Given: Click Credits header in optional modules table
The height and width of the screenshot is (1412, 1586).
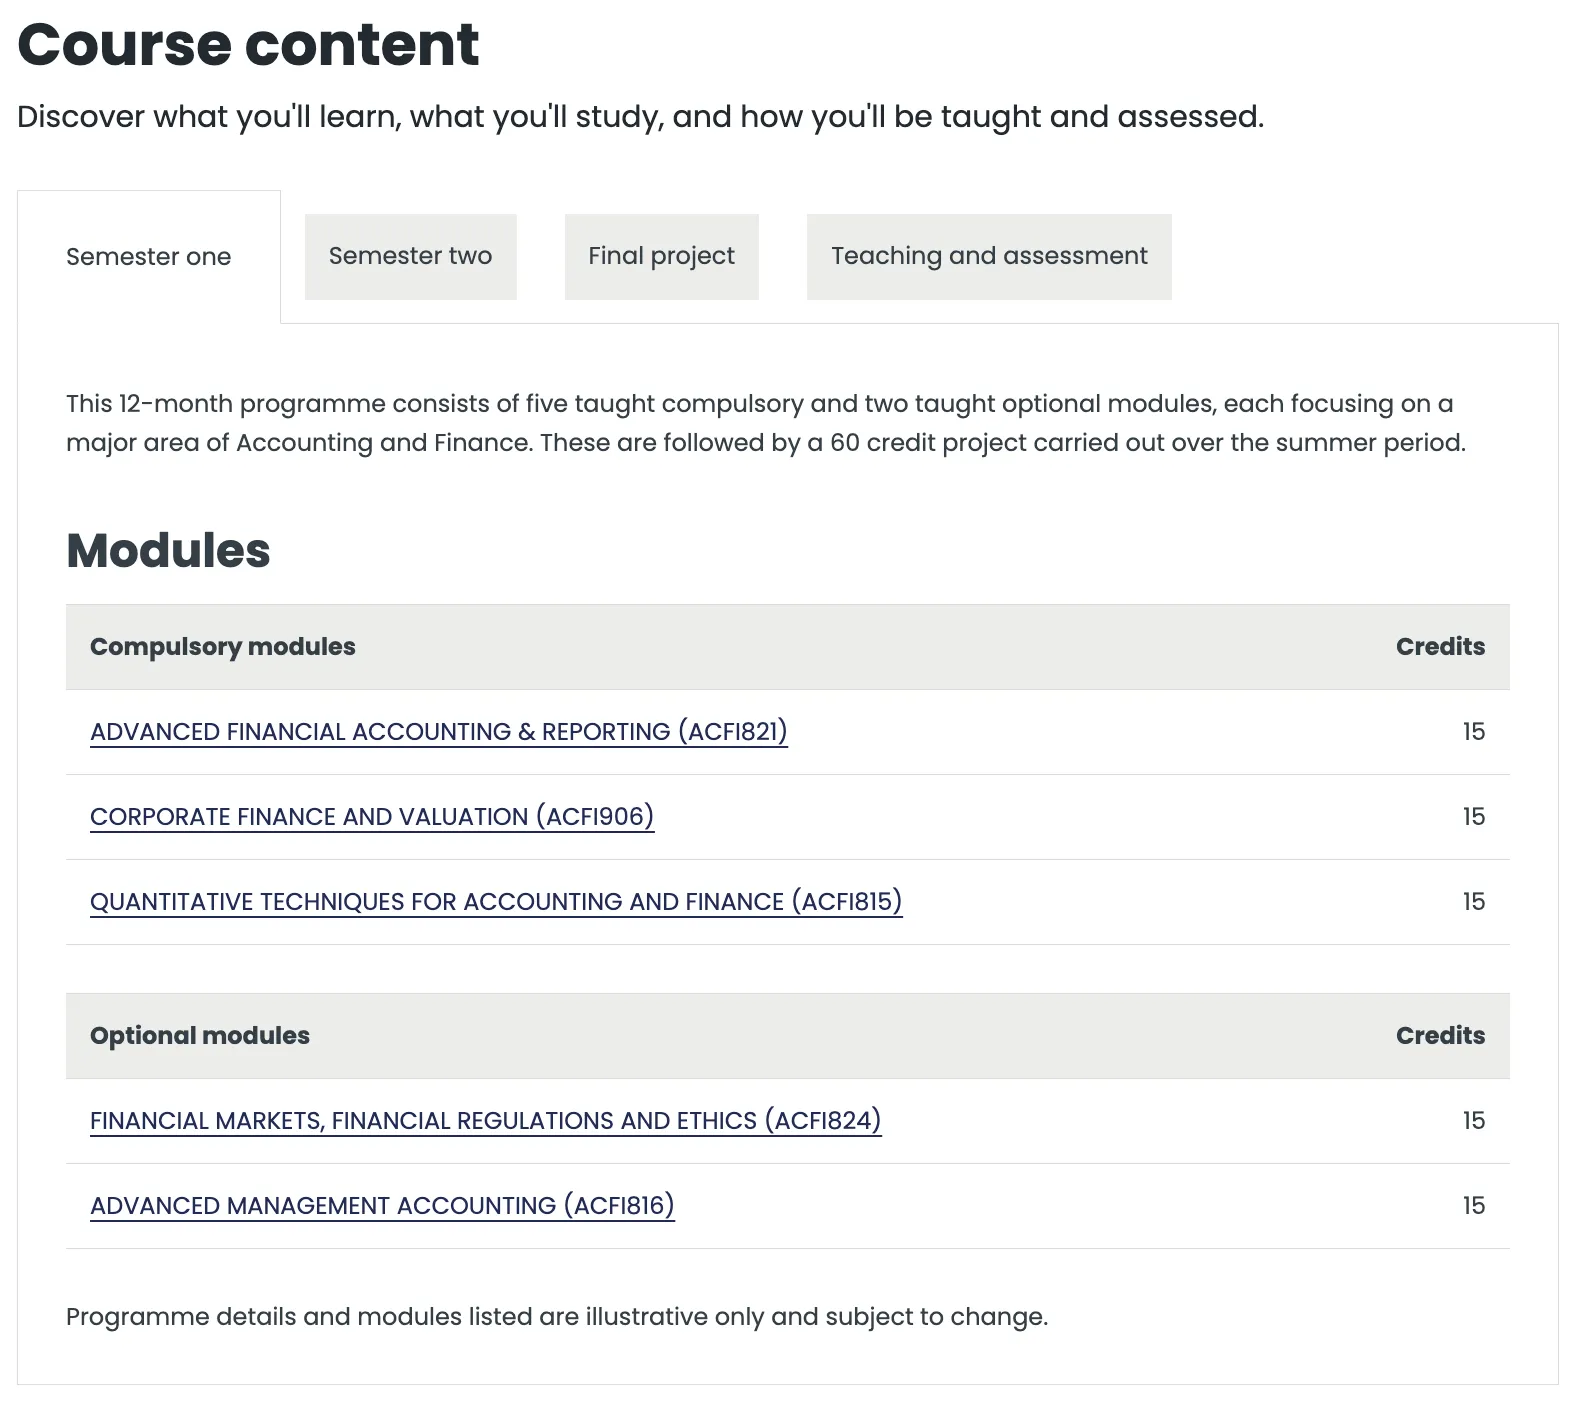Looking at the screenshot, I should [x=1440, y=1036].
